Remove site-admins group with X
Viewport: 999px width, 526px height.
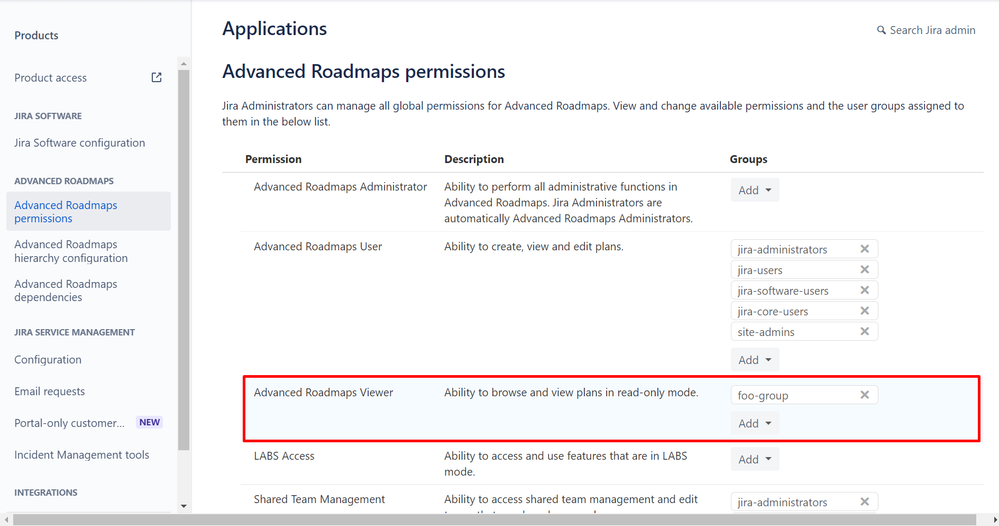[x=865, y=331]
